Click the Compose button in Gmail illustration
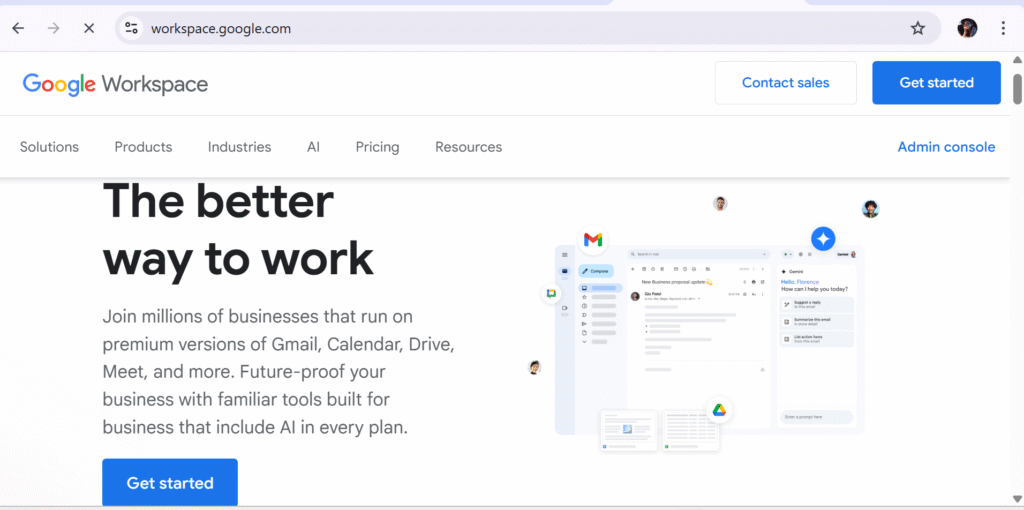1024x510 pixels. point(596,271)
